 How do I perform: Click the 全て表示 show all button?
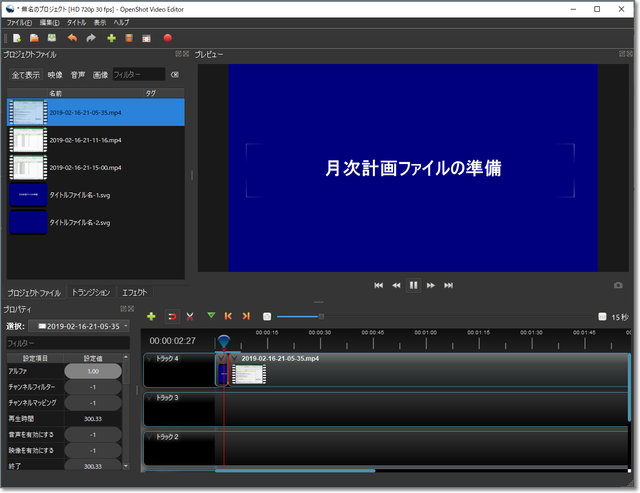(26, 75)
